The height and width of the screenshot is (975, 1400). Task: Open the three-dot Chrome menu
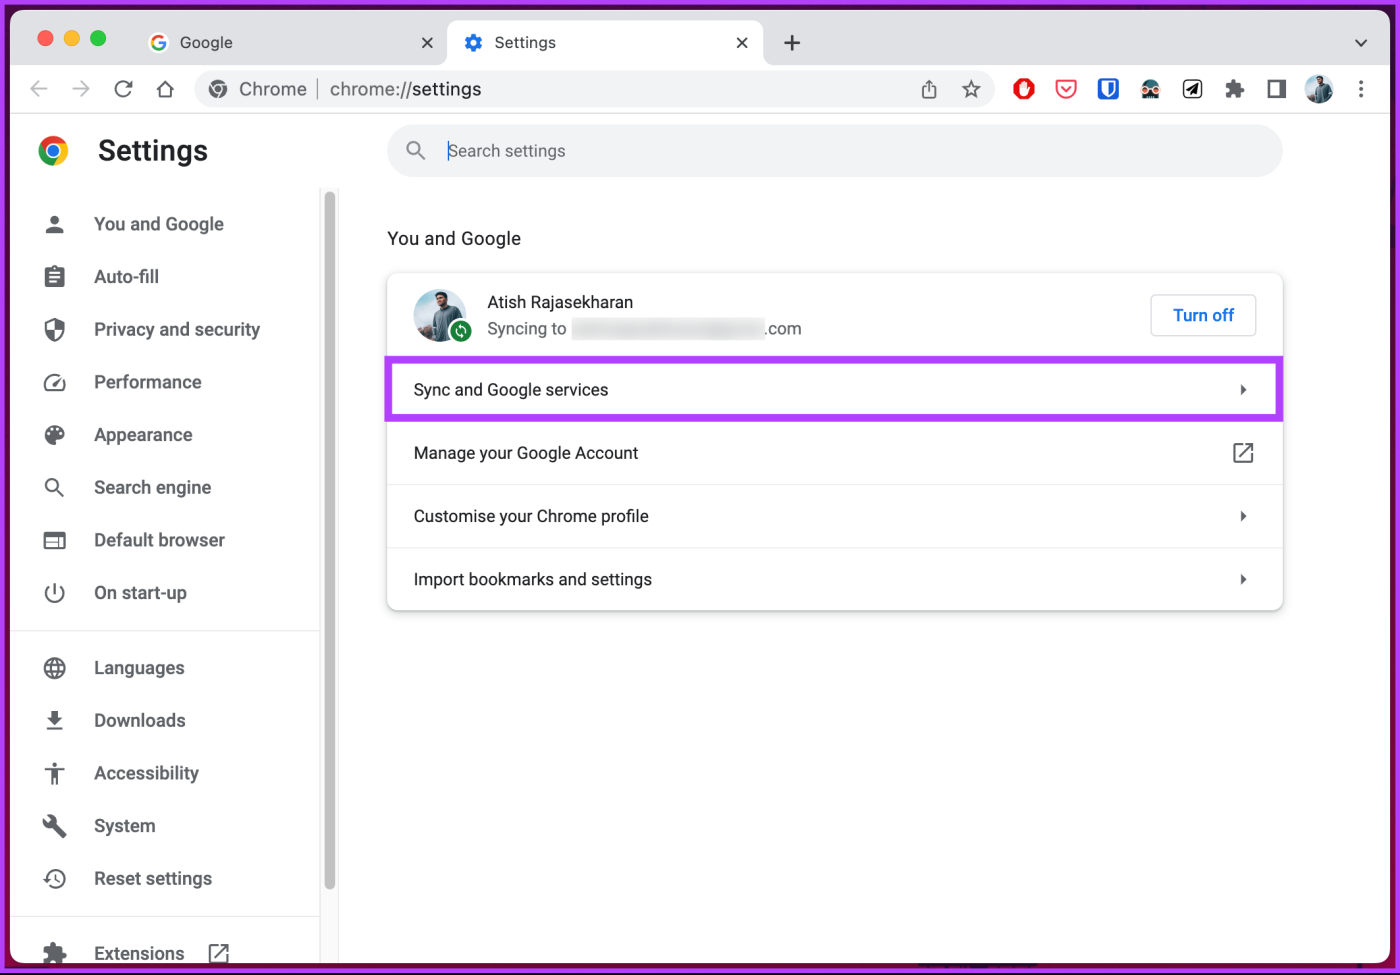point(1362,89)
